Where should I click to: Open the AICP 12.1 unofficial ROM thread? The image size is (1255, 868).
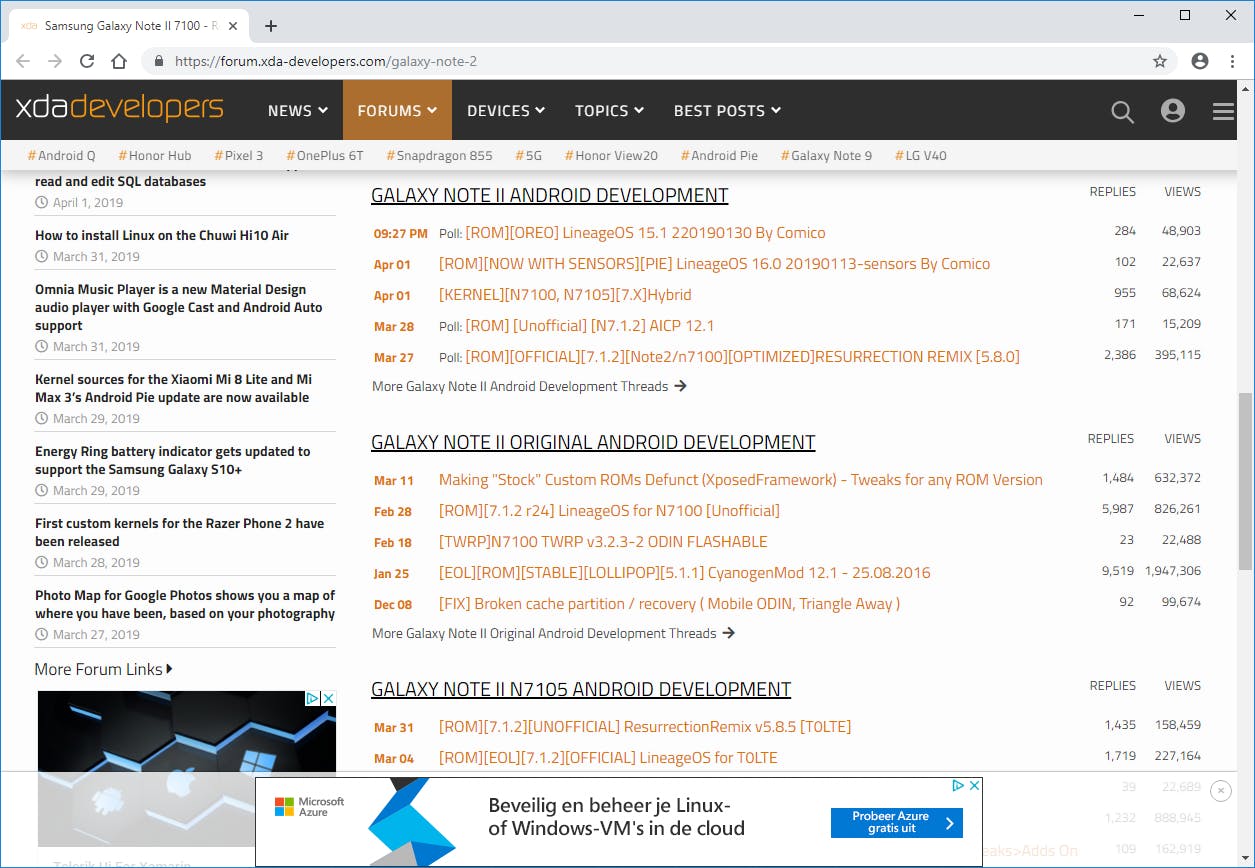coord(589,326)
